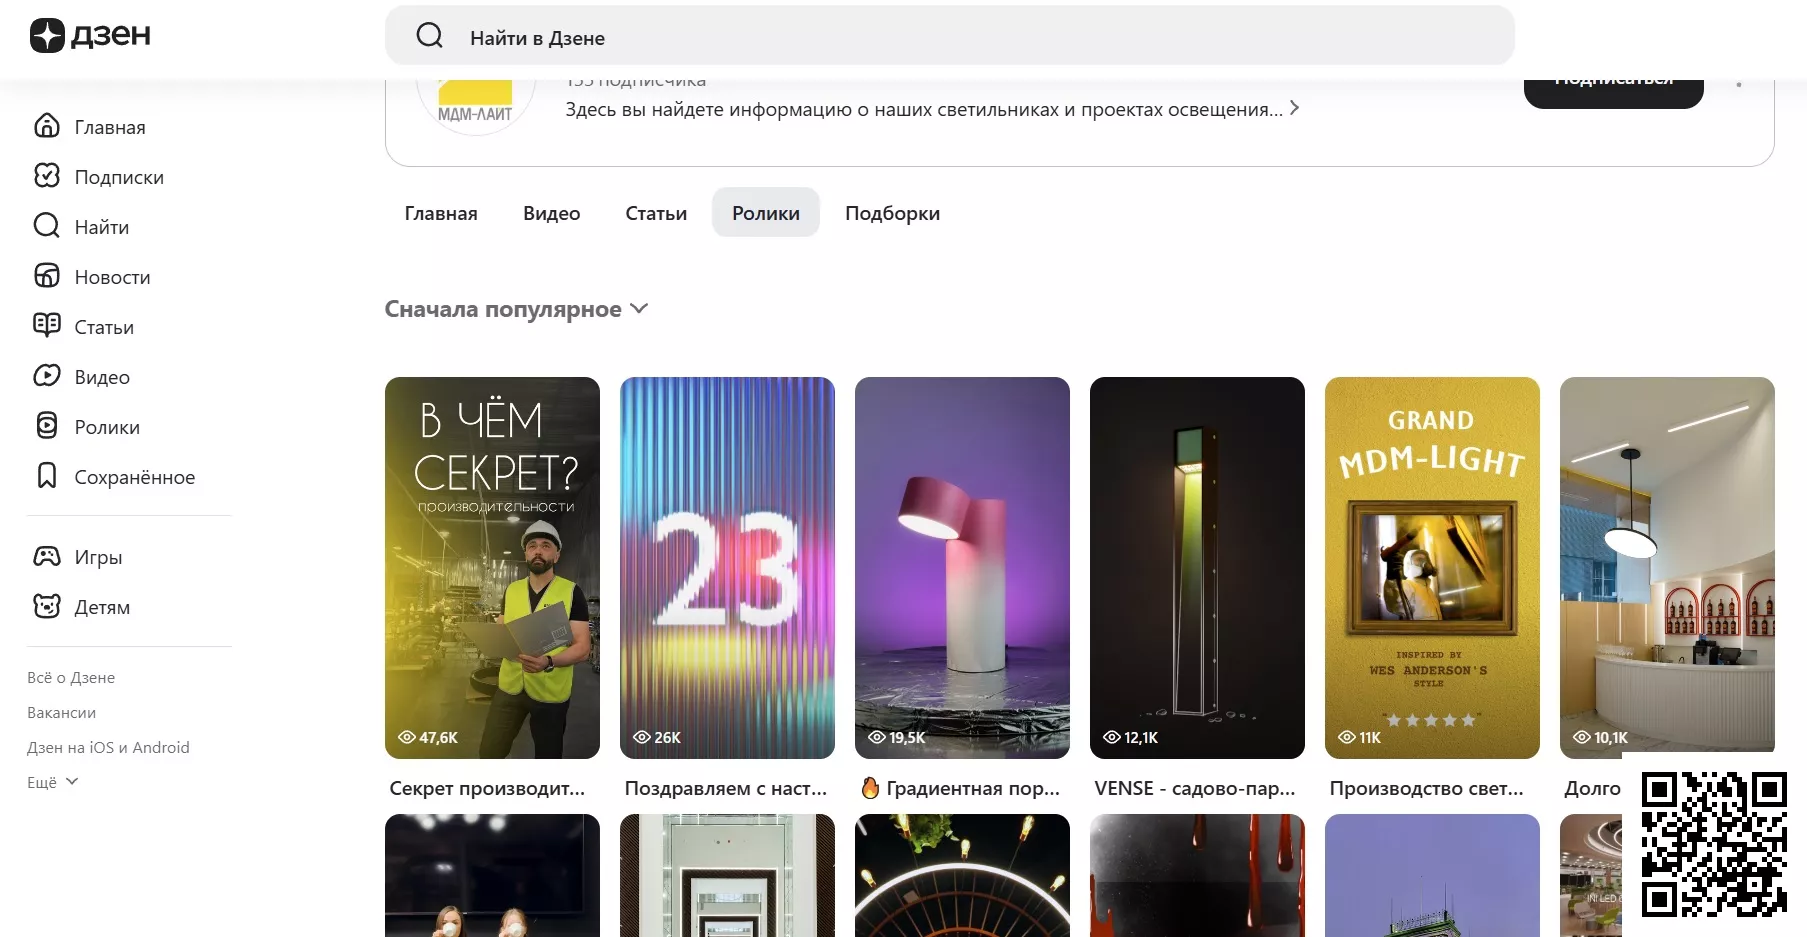Switch to the Главная channel tab
This screenshot has width=1807, height=937.
coord(441,213)
